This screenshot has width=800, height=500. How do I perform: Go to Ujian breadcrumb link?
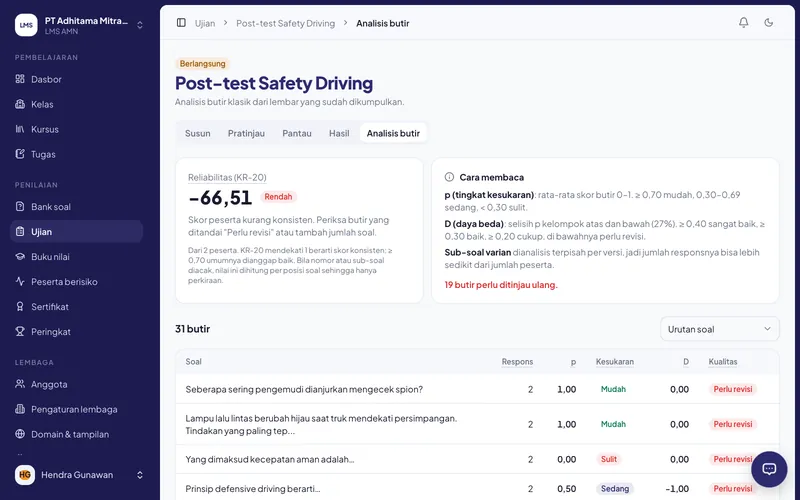click(x=205, y=23)
